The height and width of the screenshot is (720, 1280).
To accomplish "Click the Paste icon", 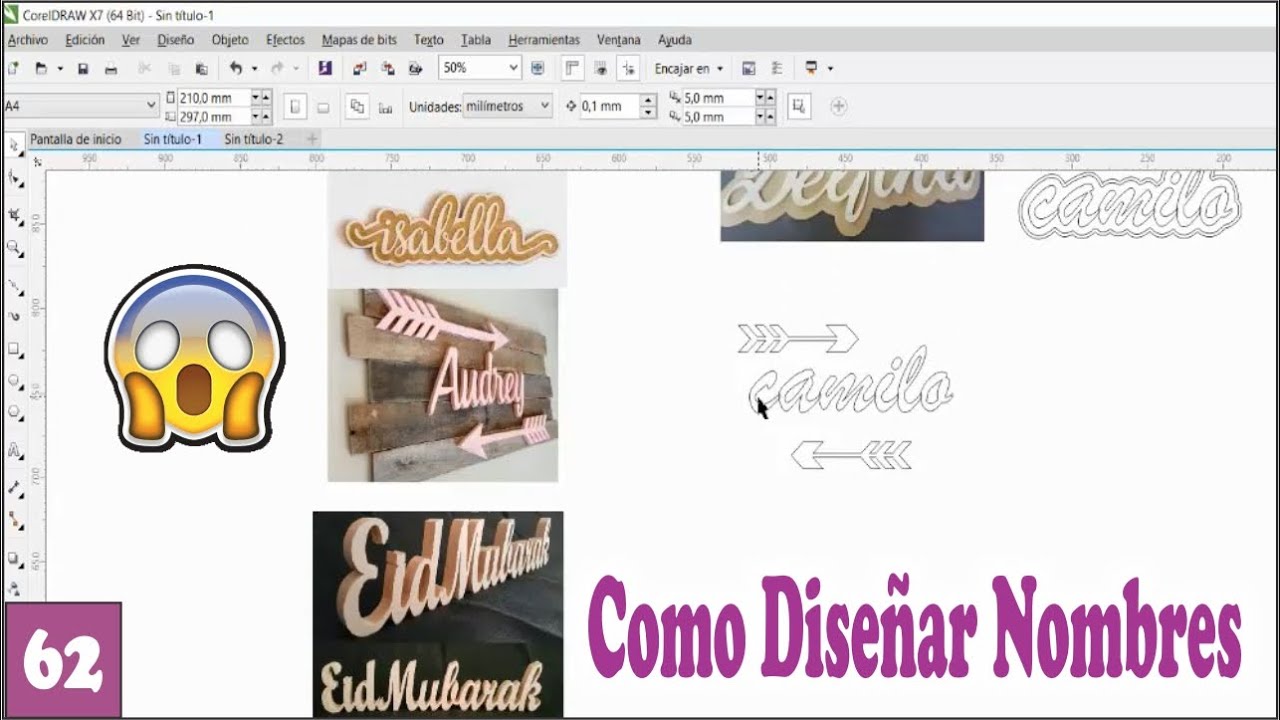I will (202, 68).
